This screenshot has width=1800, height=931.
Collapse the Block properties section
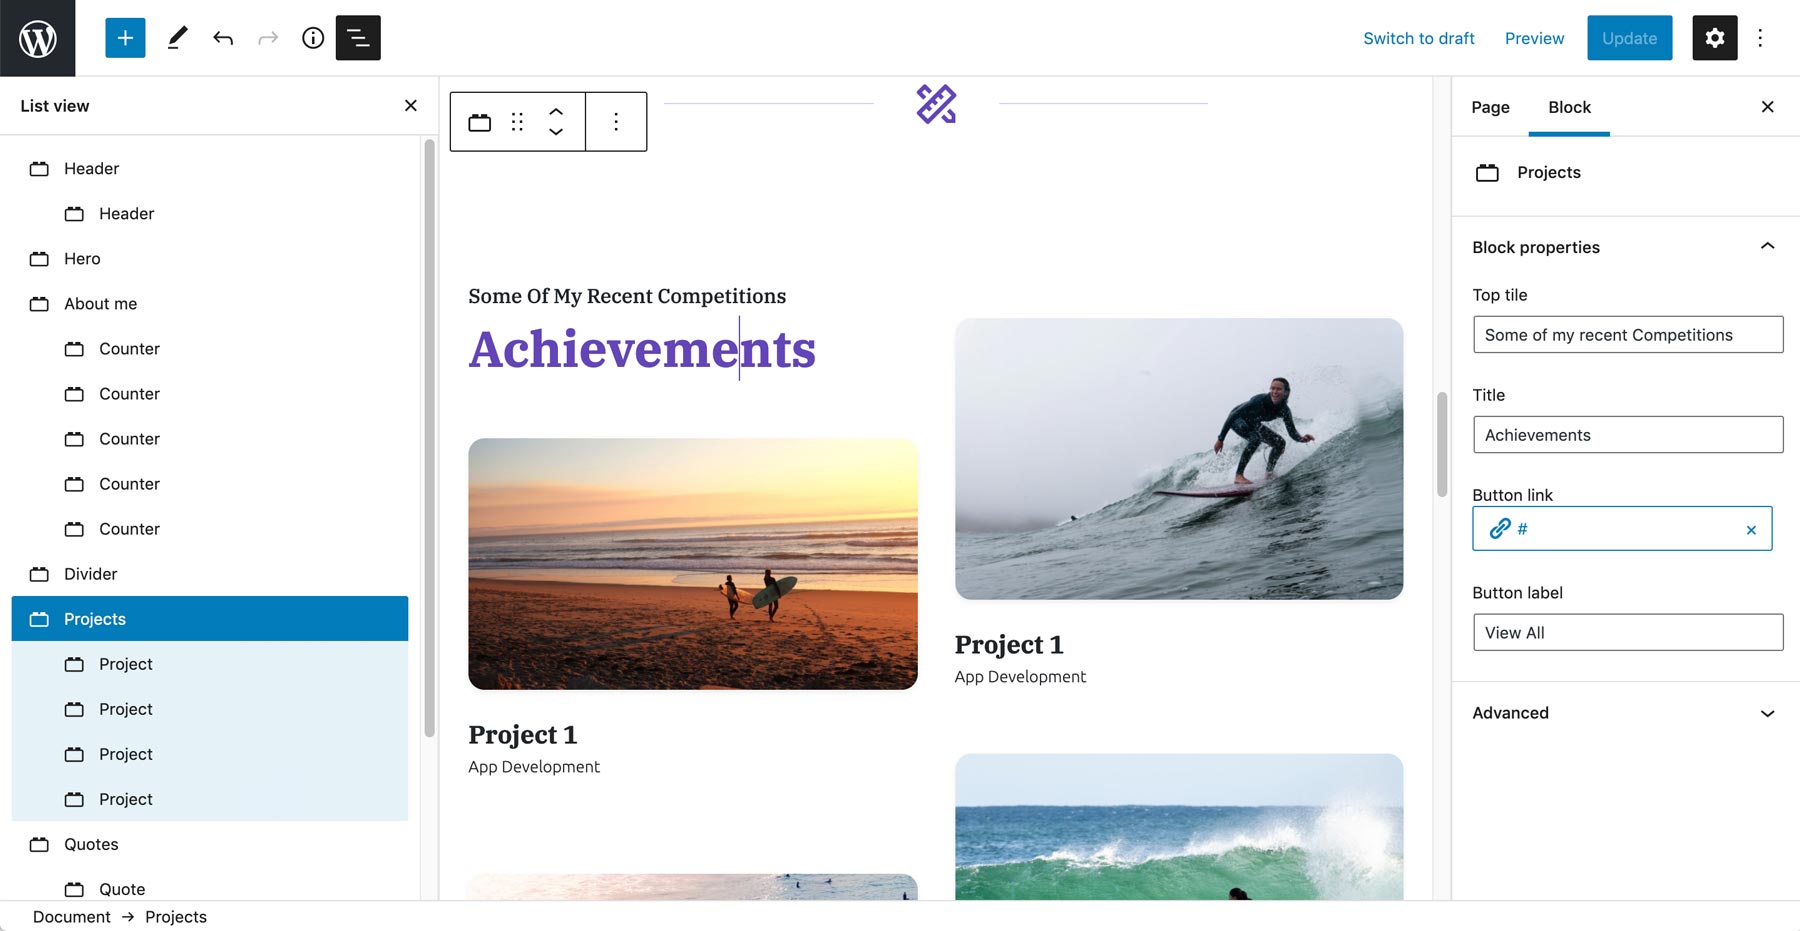(x=1767, y=246)
